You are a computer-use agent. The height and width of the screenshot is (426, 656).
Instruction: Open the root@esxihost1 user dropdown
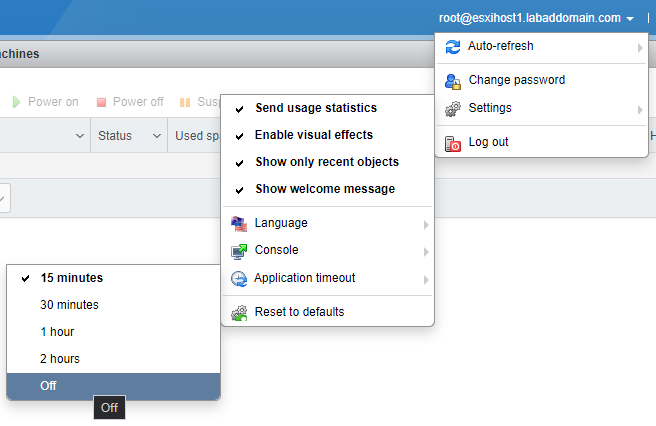coord(536,17)
